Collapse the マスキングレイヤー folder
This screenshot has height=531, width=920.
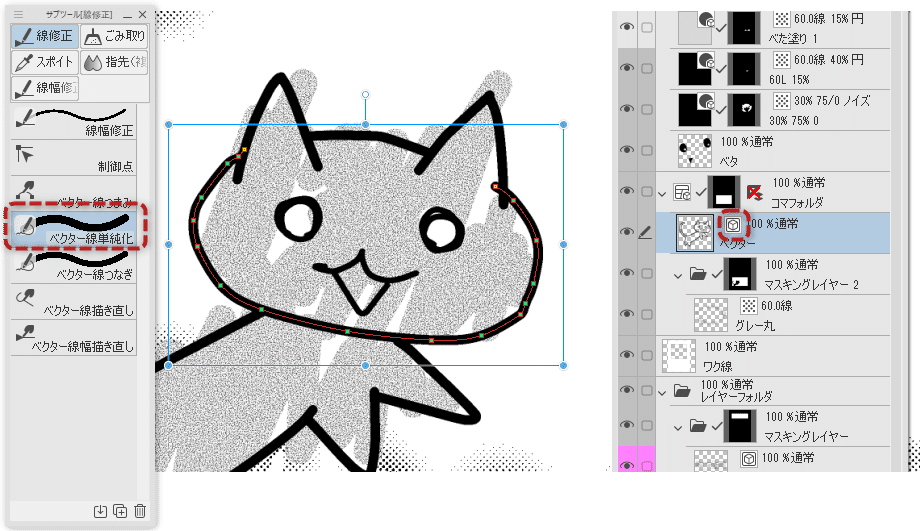point(679,427)
